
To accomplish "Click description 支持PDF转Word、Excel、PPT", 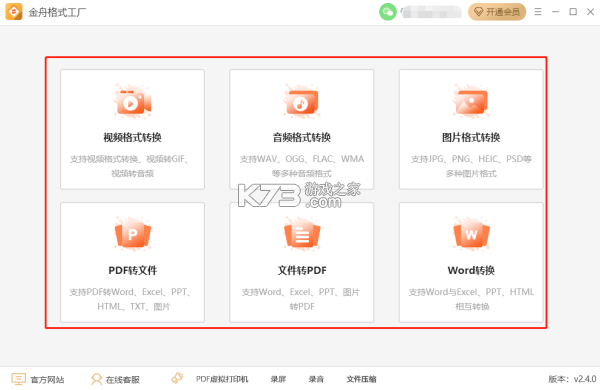I will click(x=130, y=292).
